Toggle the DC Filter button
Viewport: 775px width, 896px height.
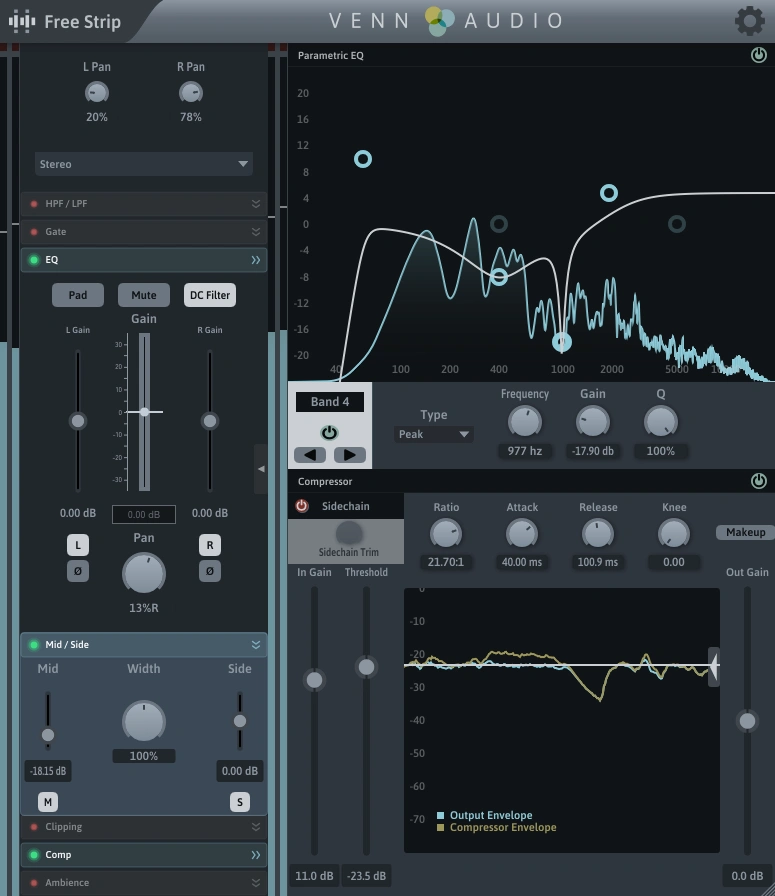[x=210, y=295]
